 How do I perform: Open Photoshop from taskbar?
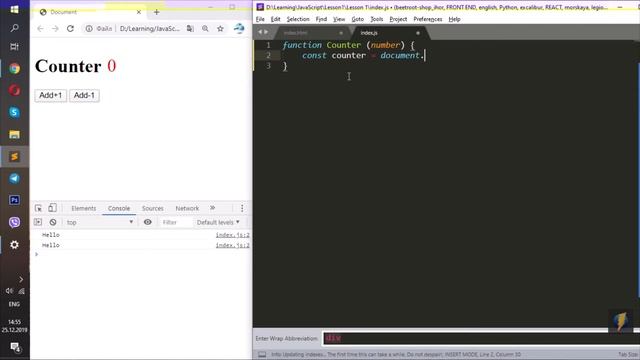click(x=14, y=200)
